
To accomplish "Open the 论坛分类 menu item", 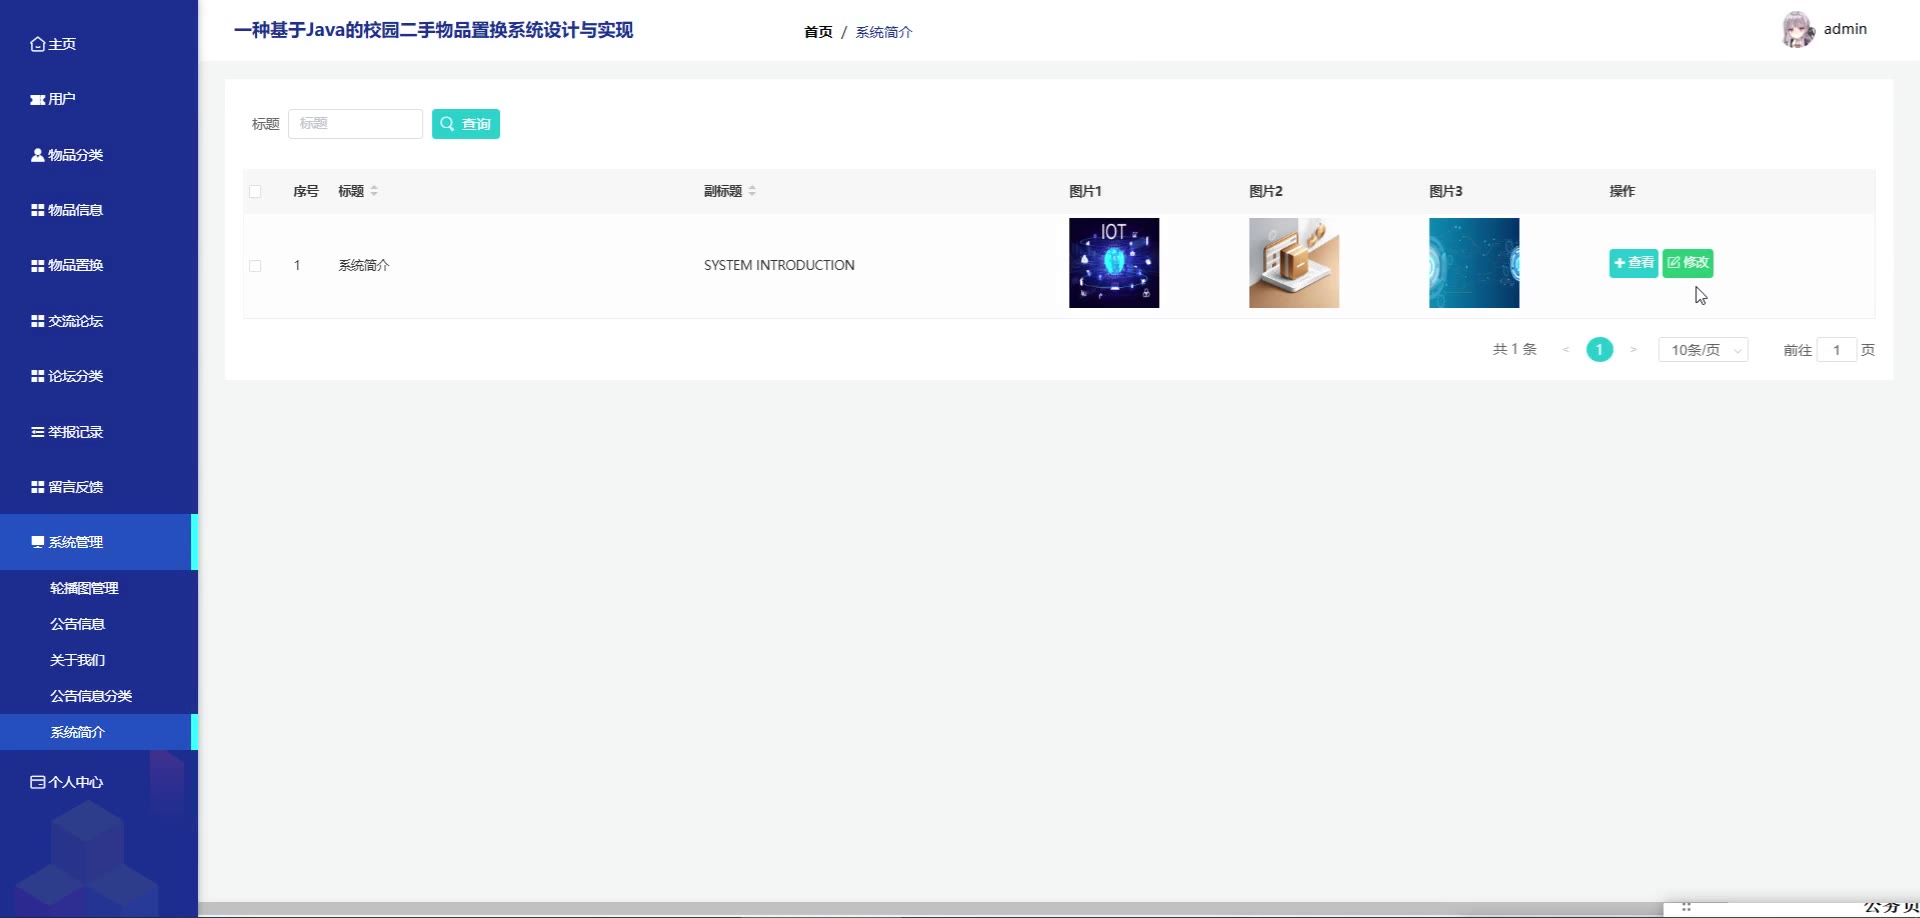I will 99,376.
